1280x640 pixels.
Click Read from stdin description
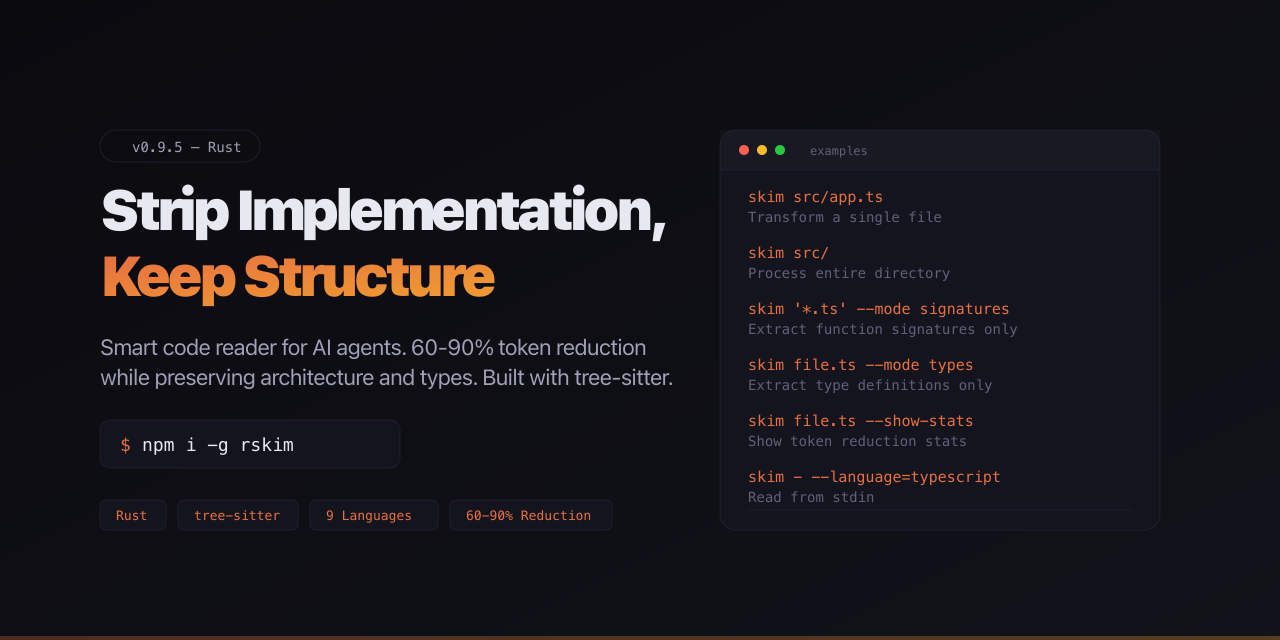pyautogui.click(x=811, y=497)
